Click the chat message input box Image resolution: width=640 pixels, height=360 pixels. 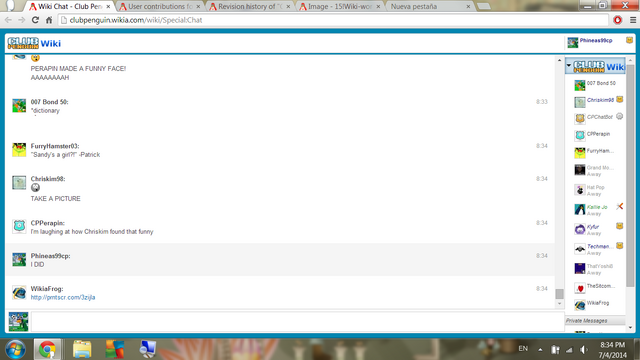298,322
